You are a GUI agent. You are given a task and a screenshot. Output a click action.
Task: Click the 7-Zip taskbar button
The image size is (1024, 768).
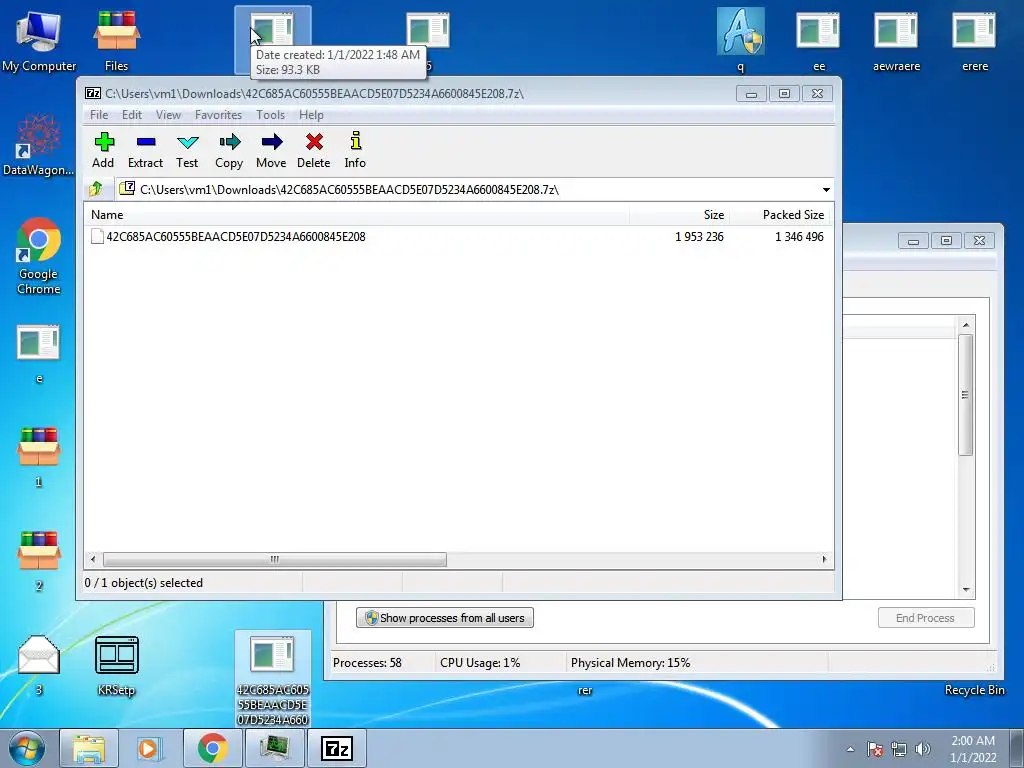click(x=336, y=748)
